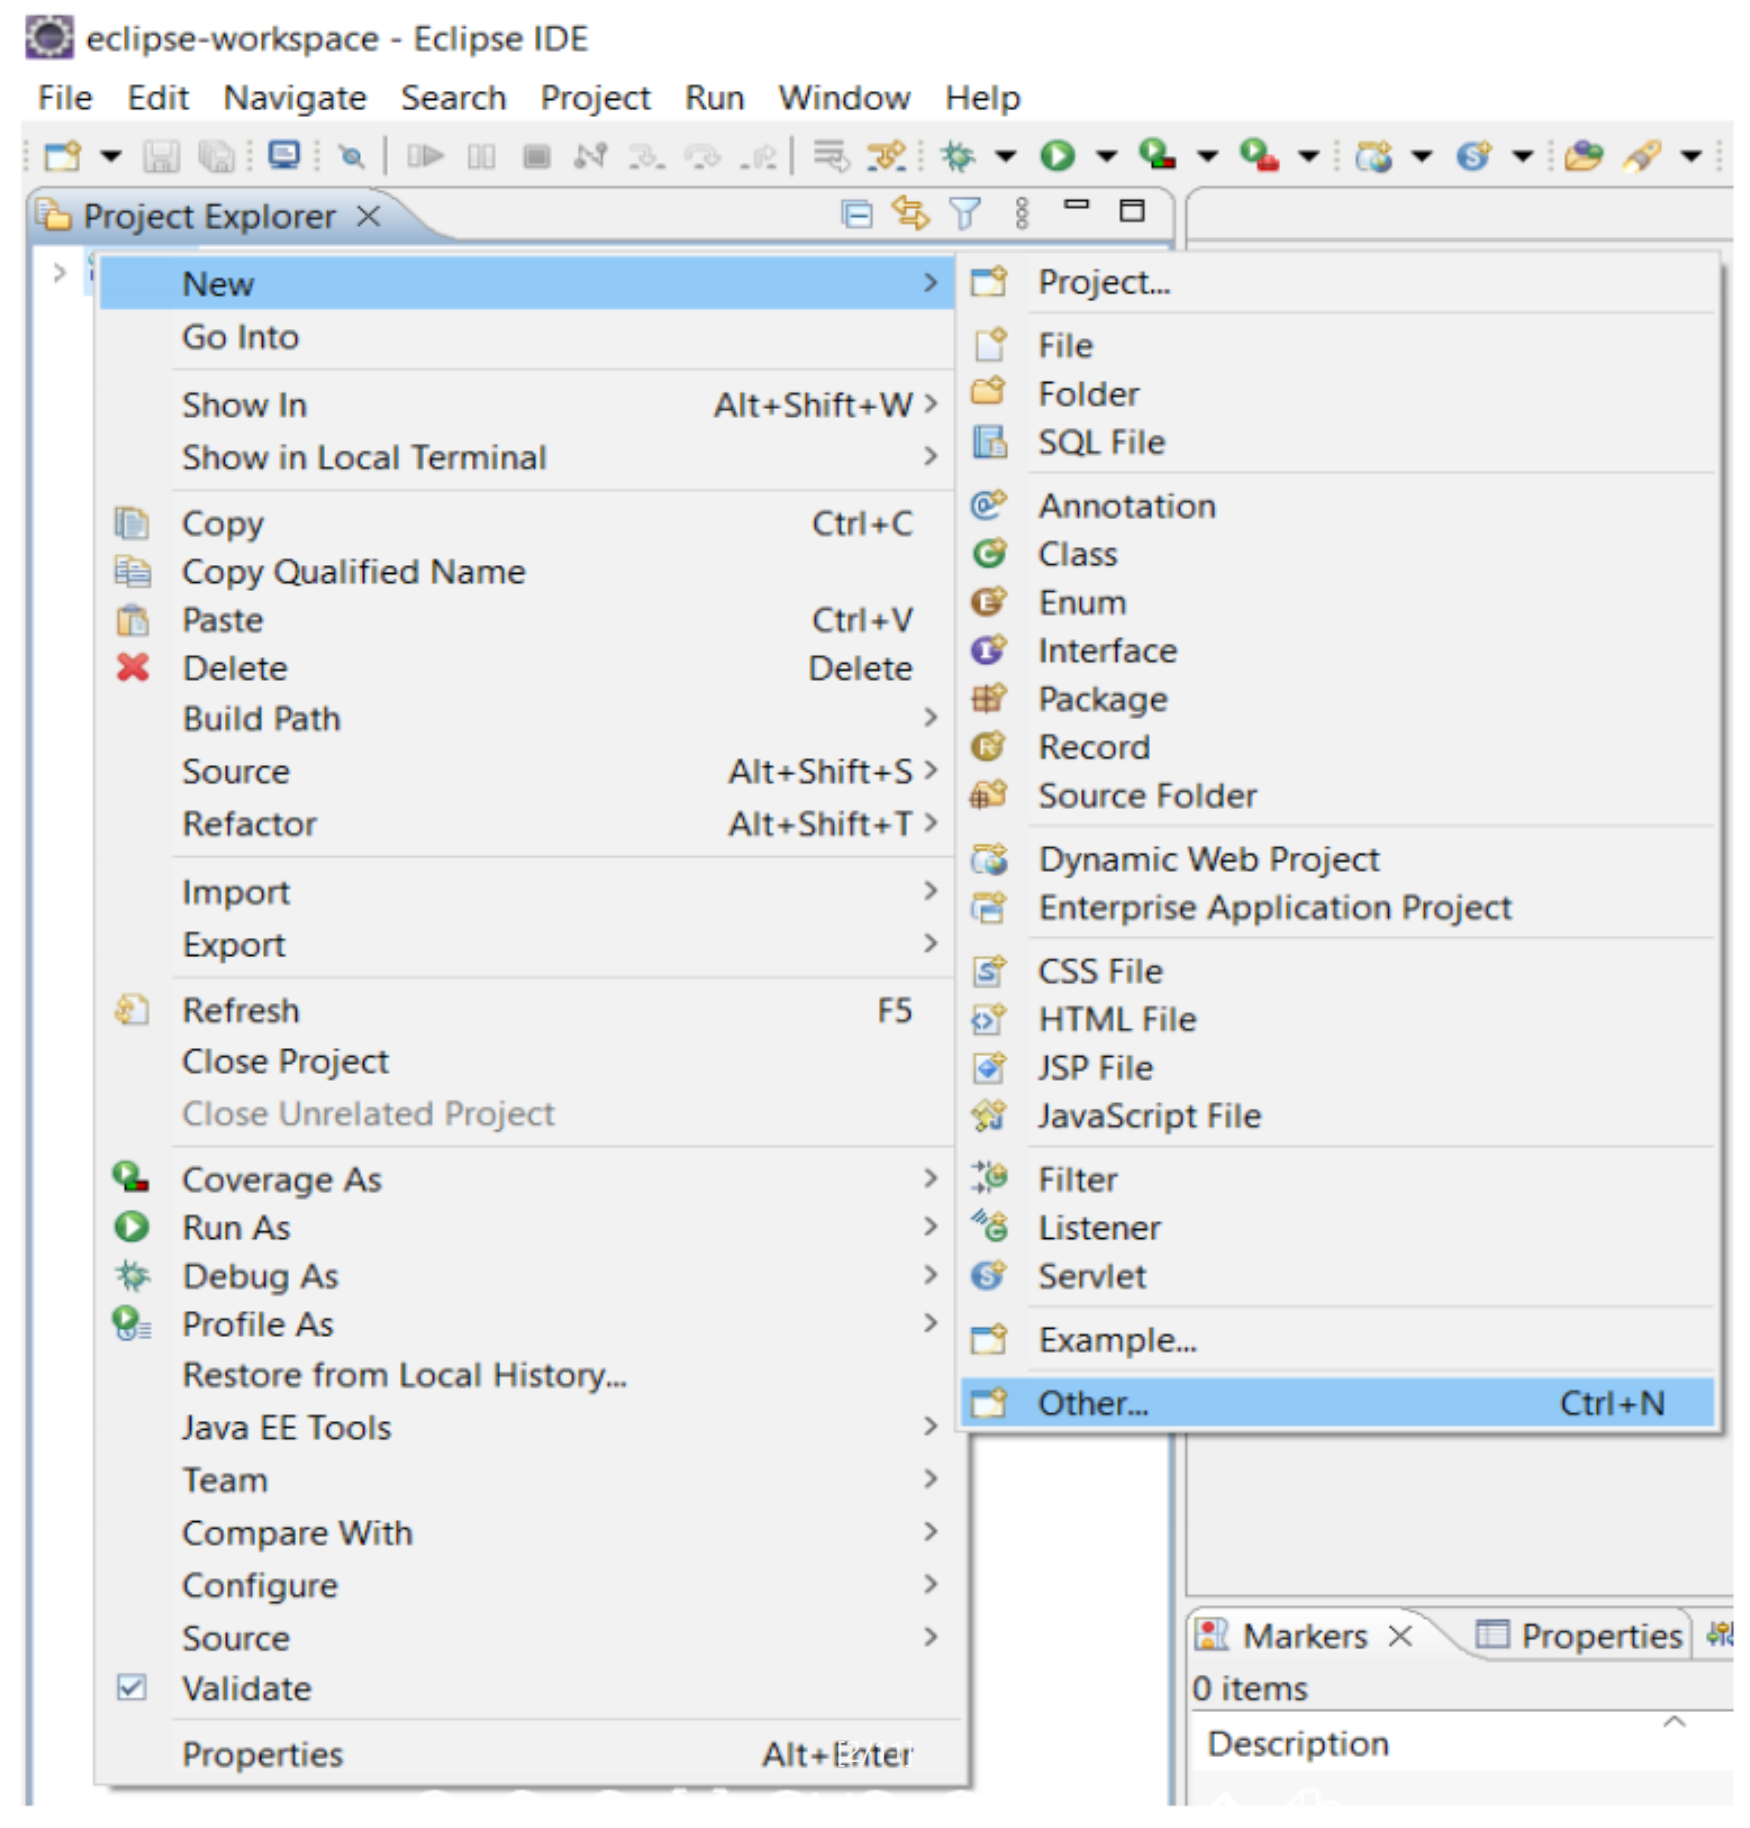This screenshot has width=1750, height=1828.
Task: Open the Navigate menu
Action: 295,98
